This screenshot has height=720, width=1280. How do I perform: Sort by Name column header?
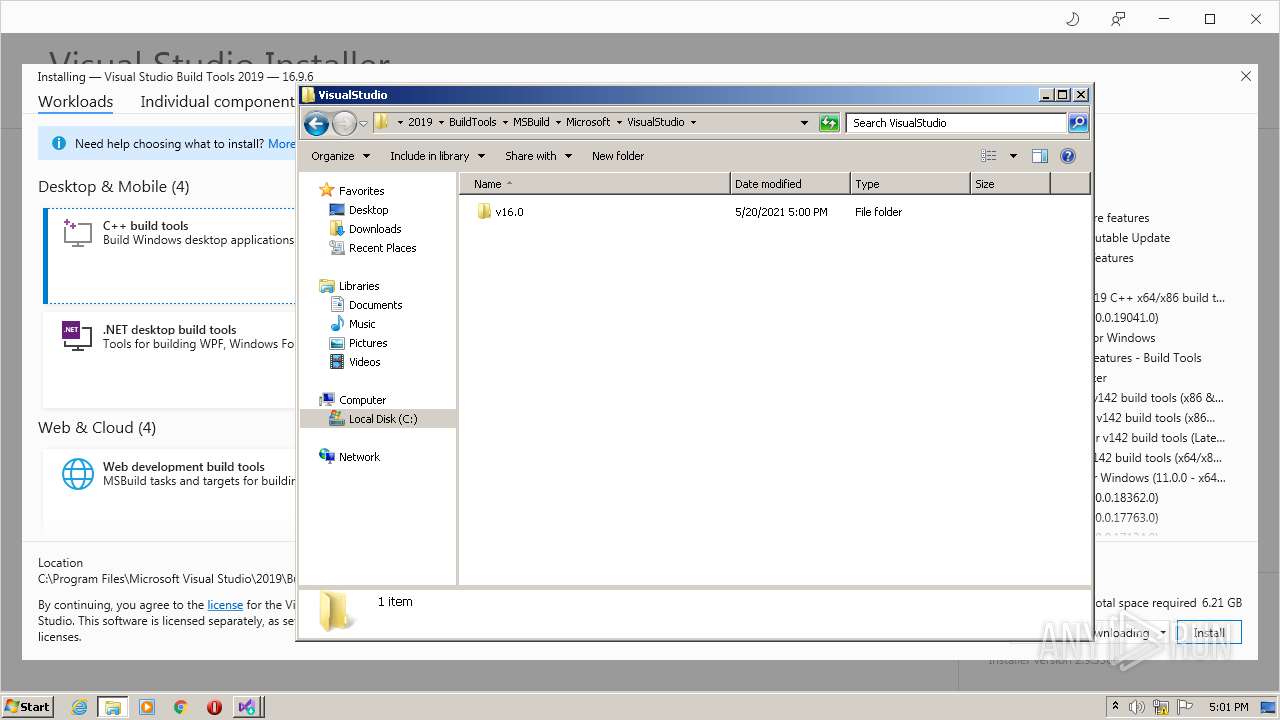coord(594,184)
